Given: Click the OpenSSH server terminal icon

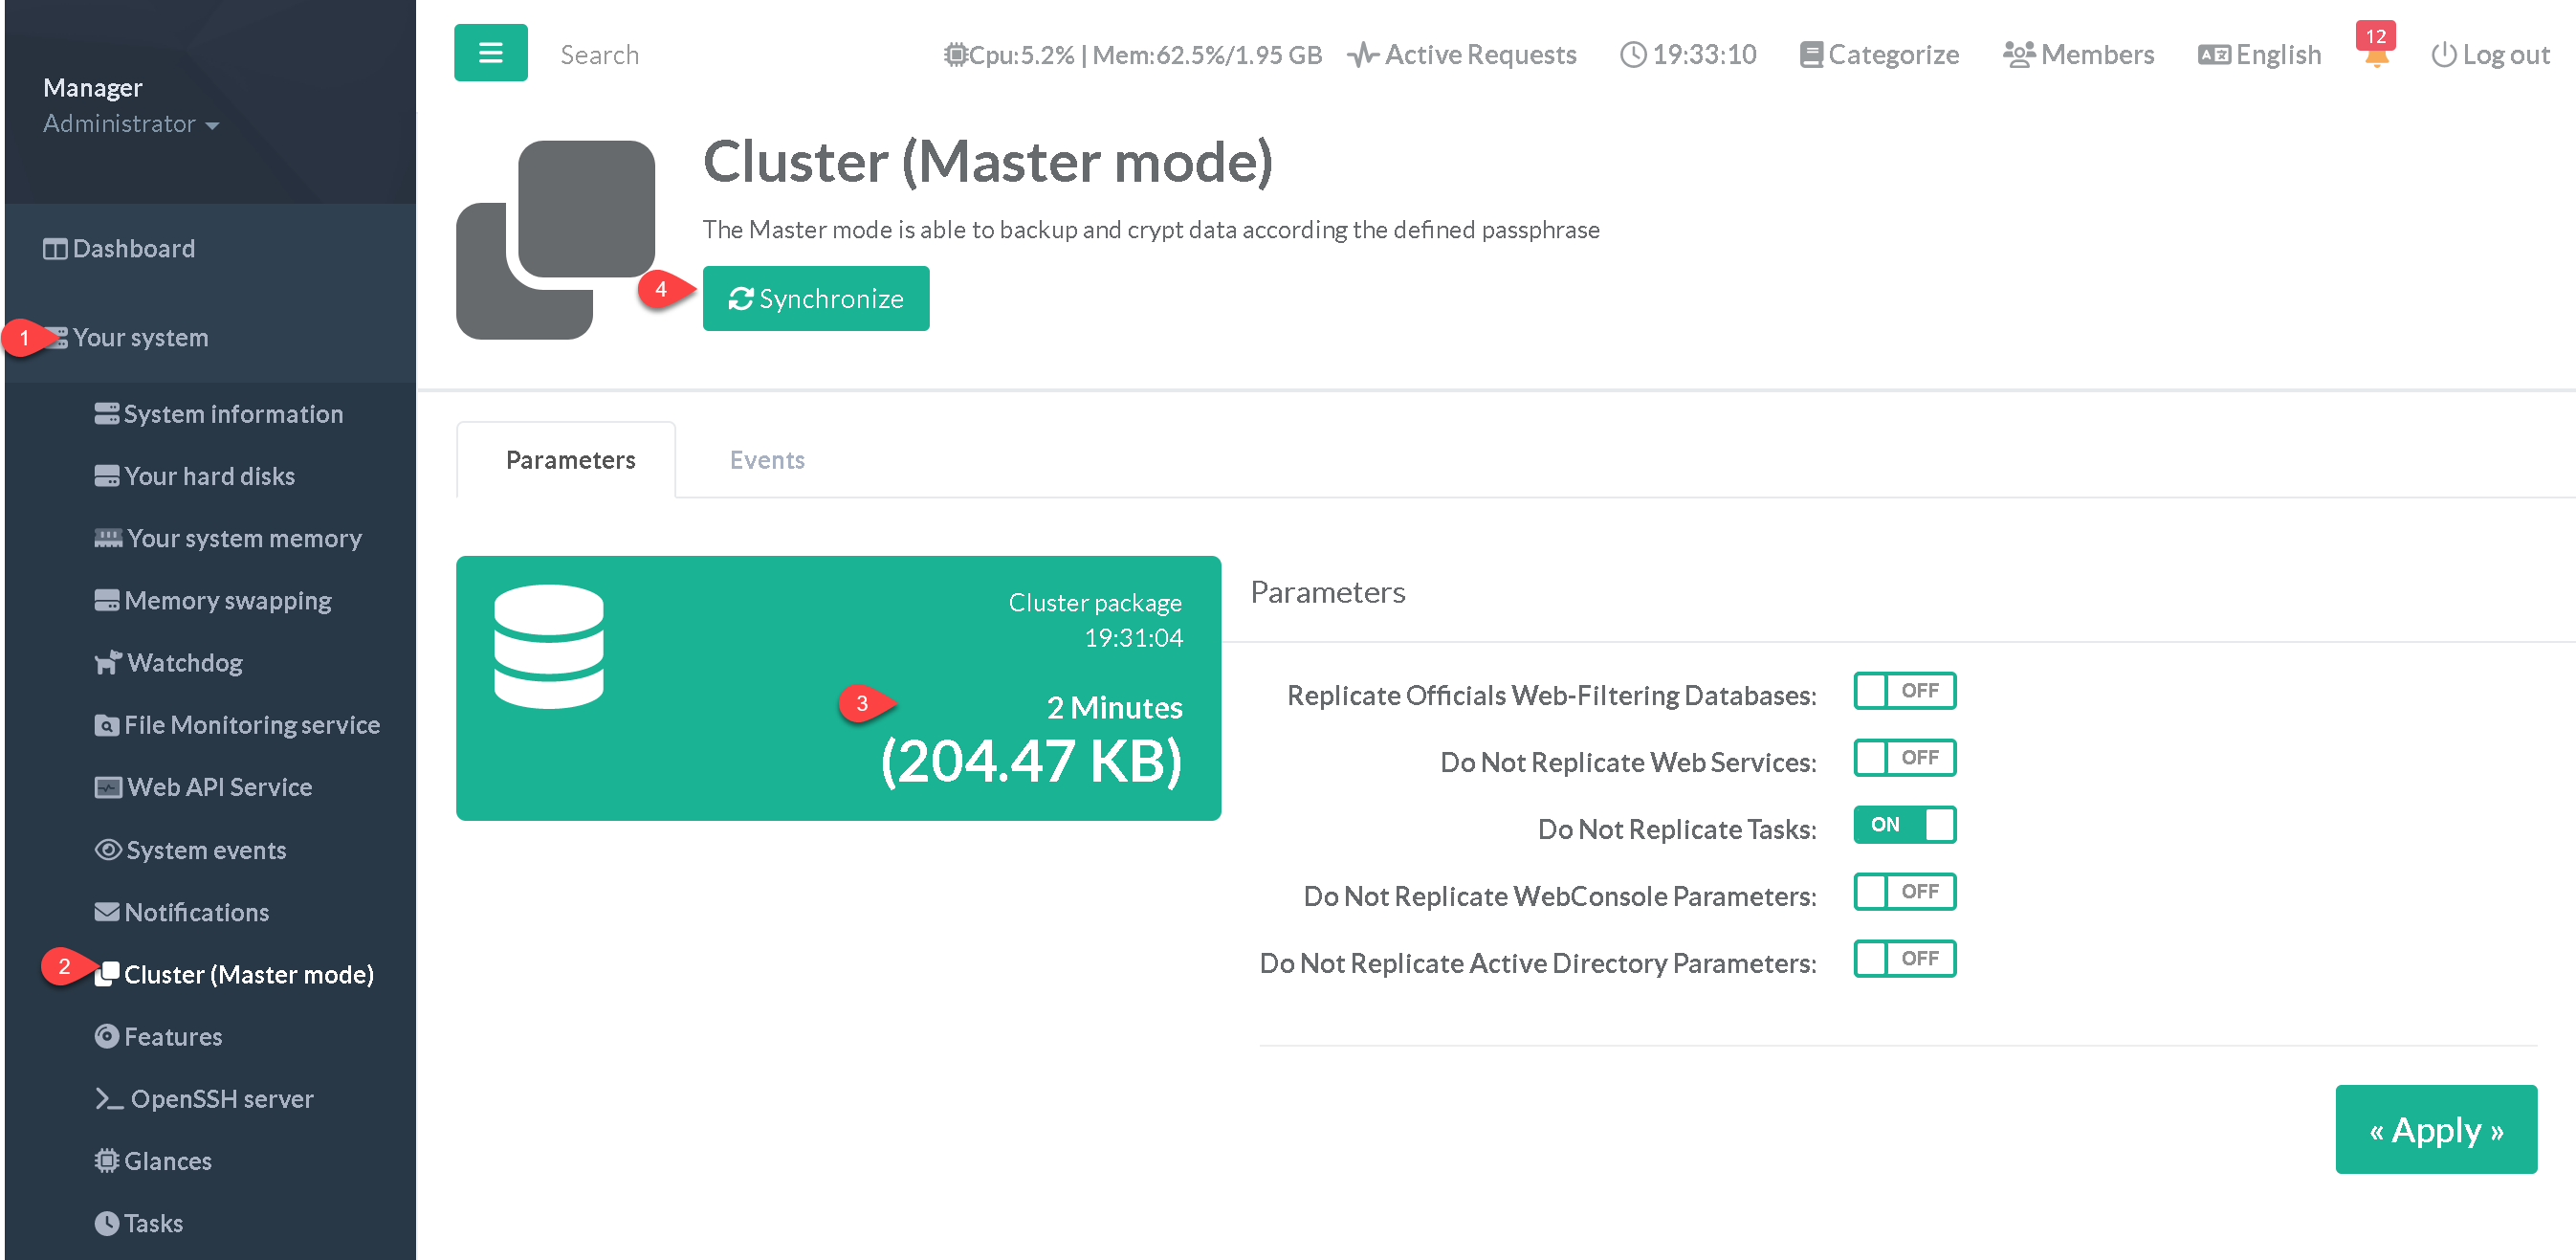Looking at the screenshot, I should pyautogui.click(x=108, y=1099).
